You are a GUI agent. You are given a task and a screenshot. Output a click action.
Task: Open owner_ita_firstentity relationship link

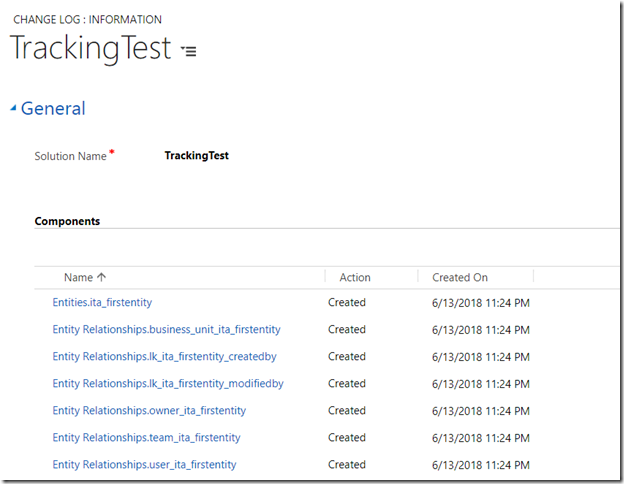pyautogui.click(x=149, y=411)
